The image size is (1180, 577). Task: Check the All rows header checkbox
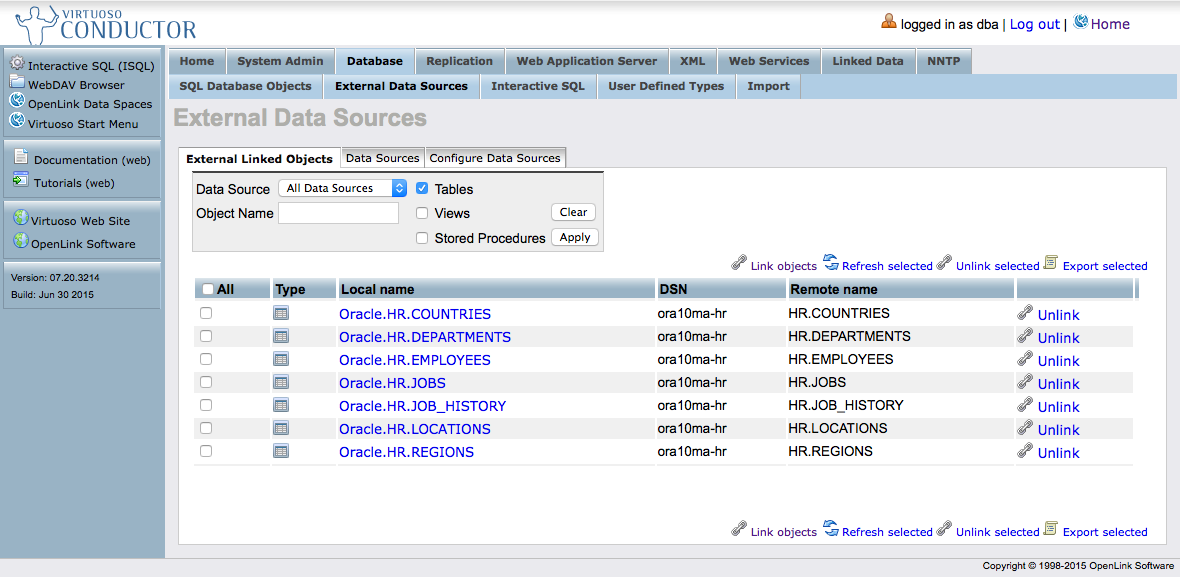point(207,289)
